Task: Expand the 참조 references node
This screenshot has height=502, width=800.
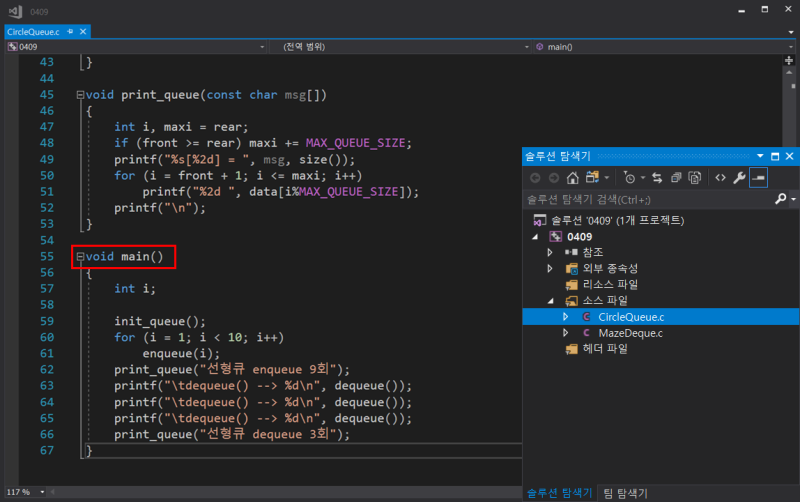Action: [550, 252]
